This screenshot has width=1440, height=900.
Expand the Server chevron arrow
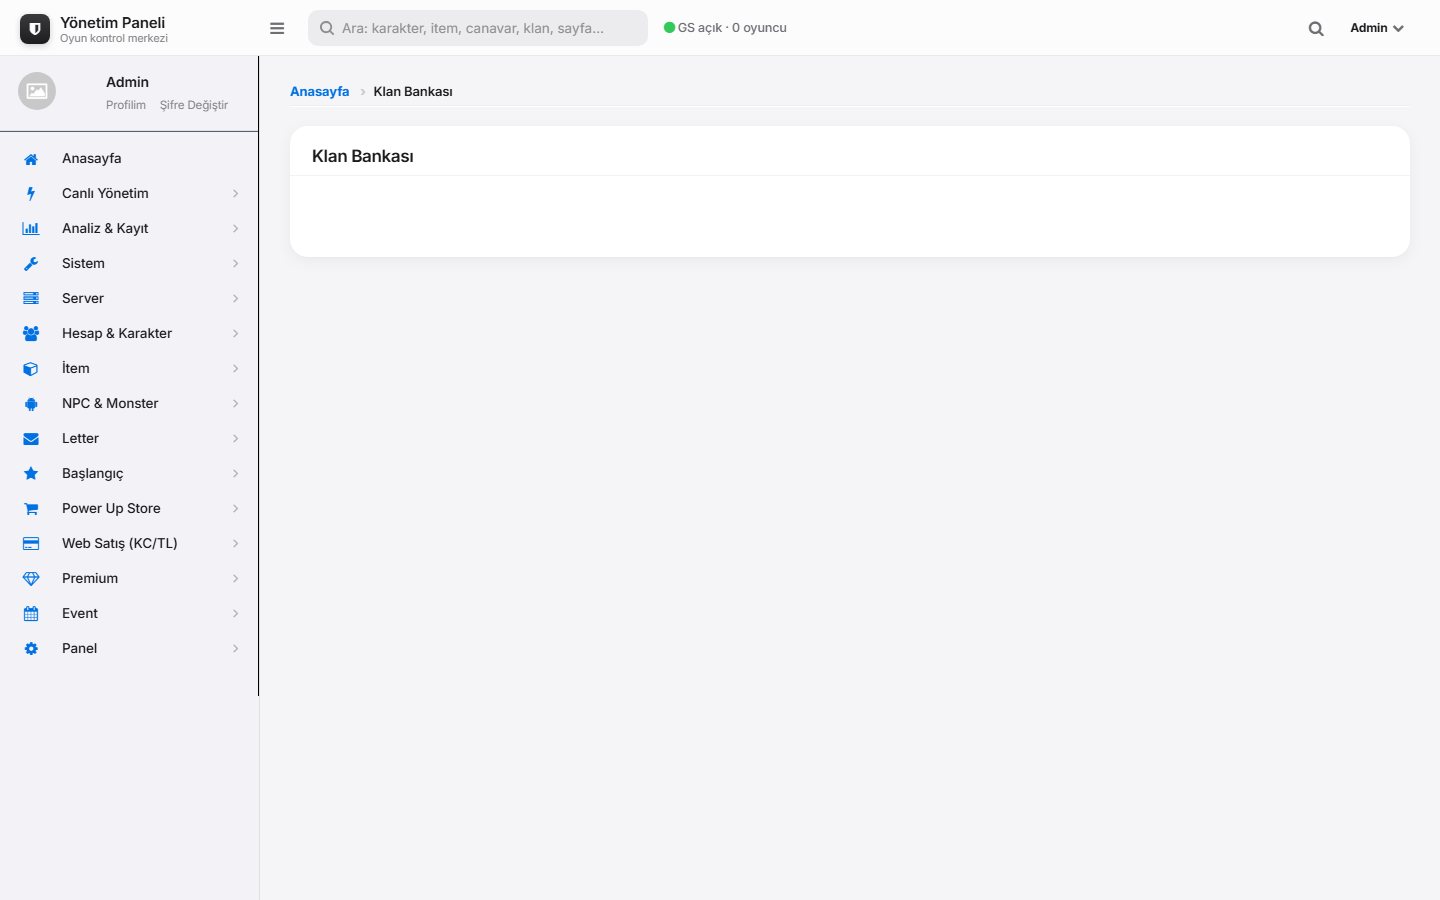click(236, 299)
